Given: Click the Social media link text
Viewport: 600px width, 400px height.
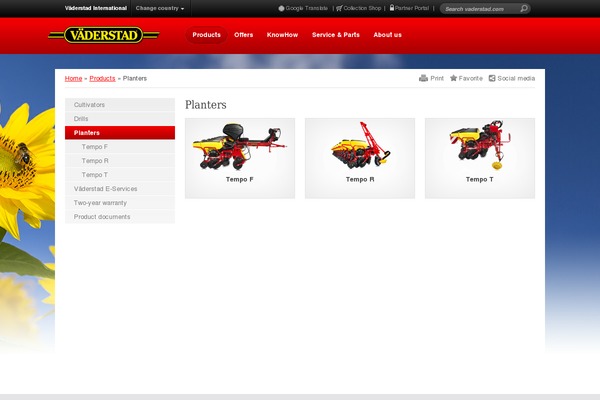Looking at the screenshot, I should (516, 78).
